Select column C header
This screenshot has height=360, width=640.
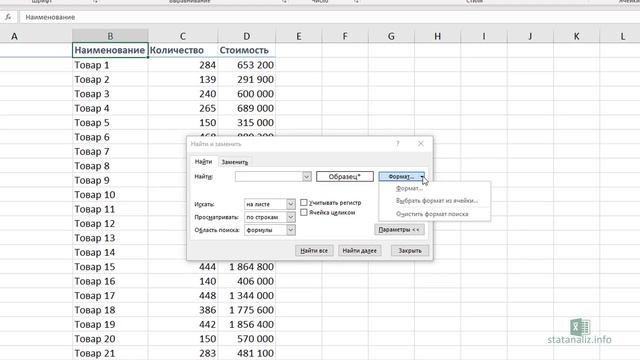tap(183, 36)
